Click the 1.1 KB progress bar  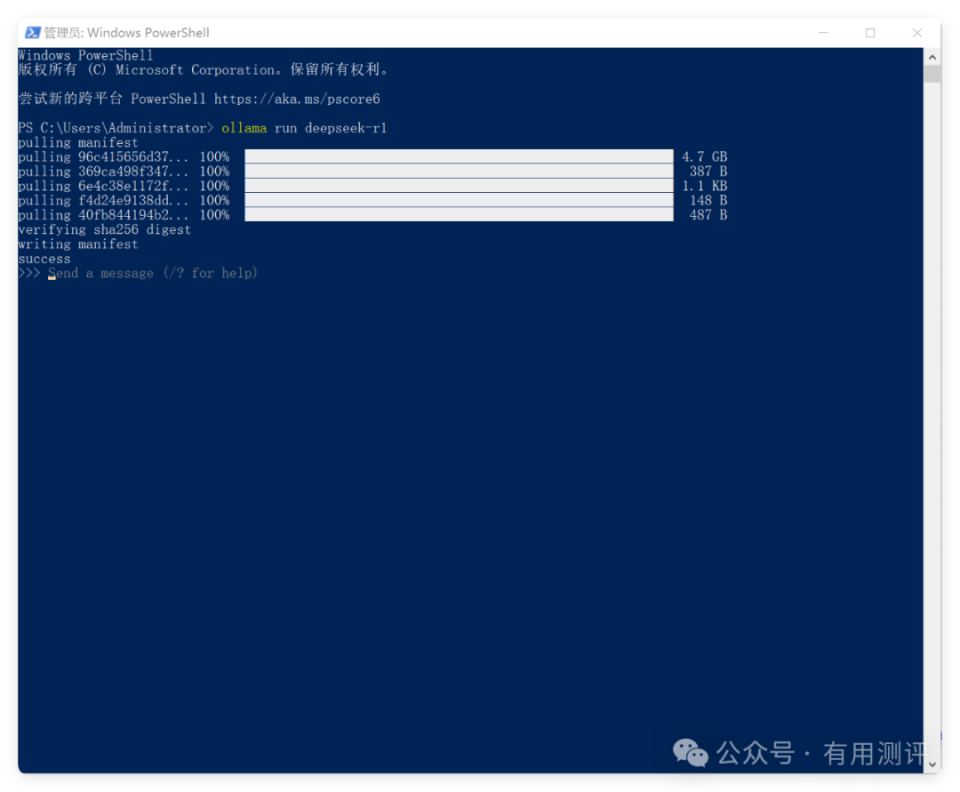(459, 185)
